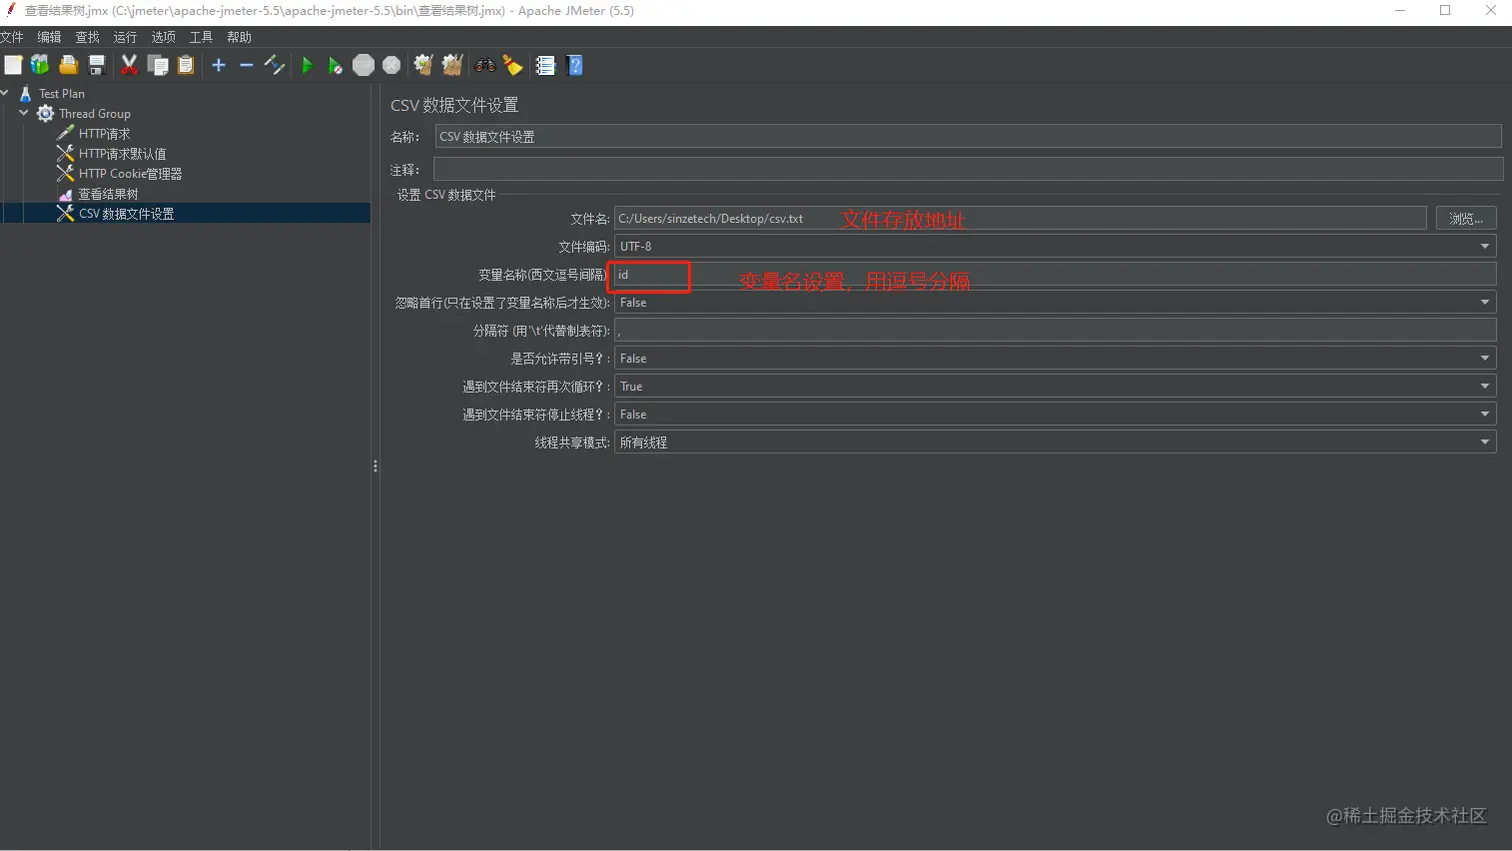Click the Open file folder icon

(68, 65)
